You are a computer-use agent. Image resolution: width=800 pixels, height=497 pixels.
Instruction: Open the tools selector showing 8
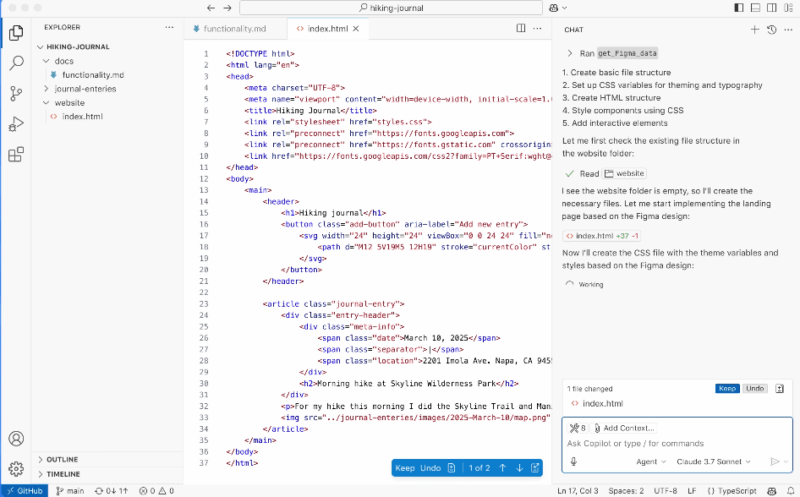coord(578,428)
